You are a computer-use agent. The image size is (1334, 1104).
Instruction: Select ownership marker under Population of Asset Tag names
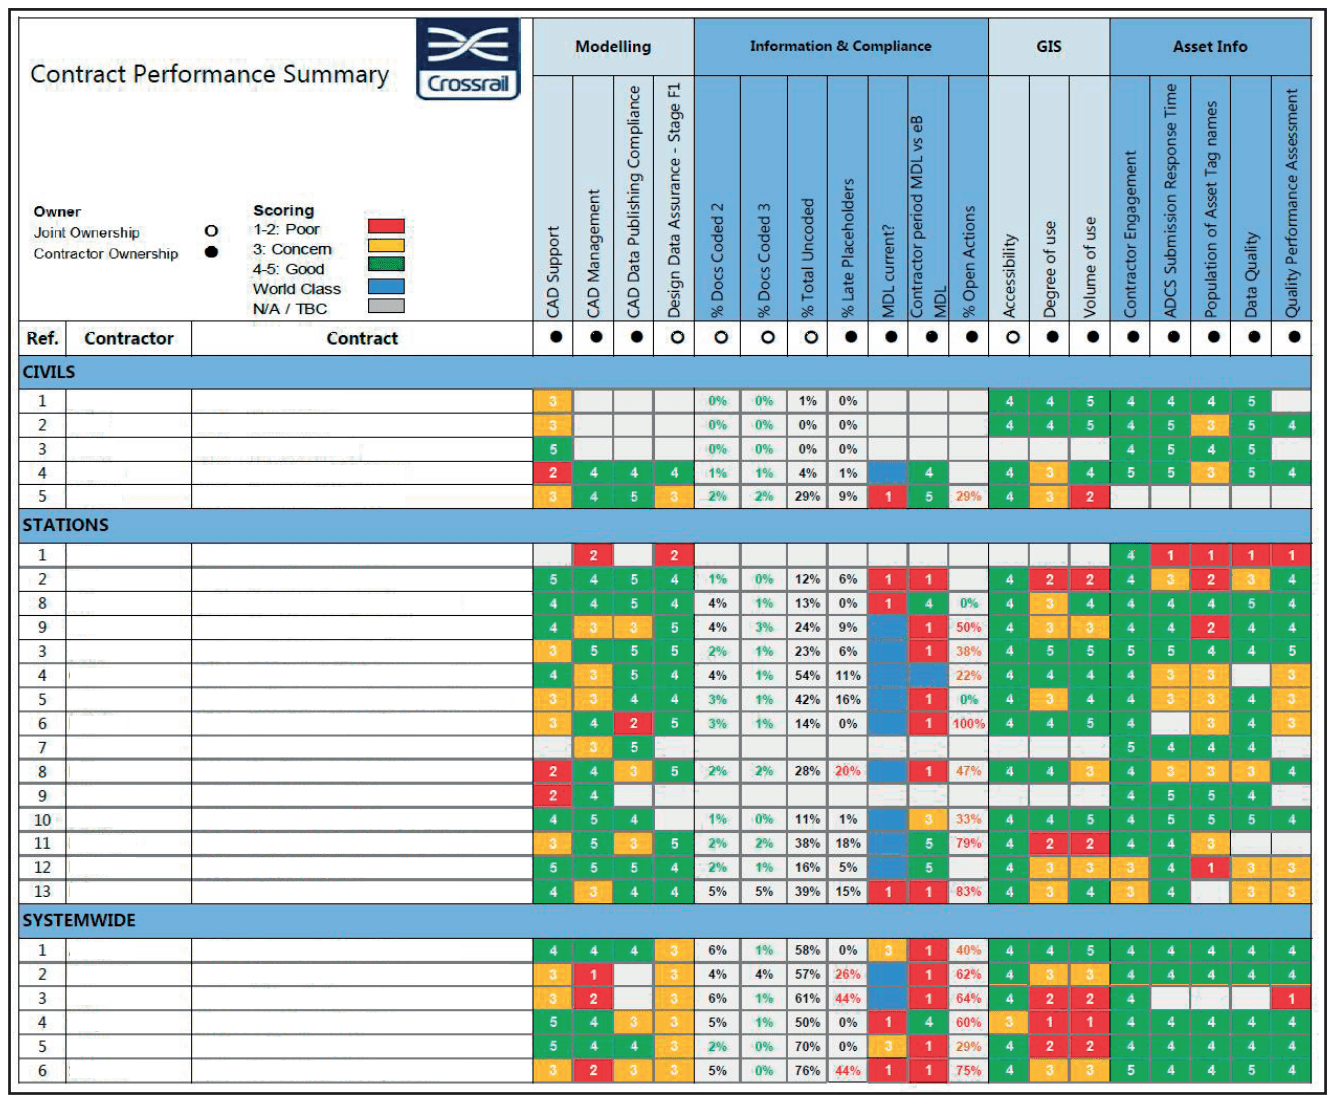tap(1213, 337)
